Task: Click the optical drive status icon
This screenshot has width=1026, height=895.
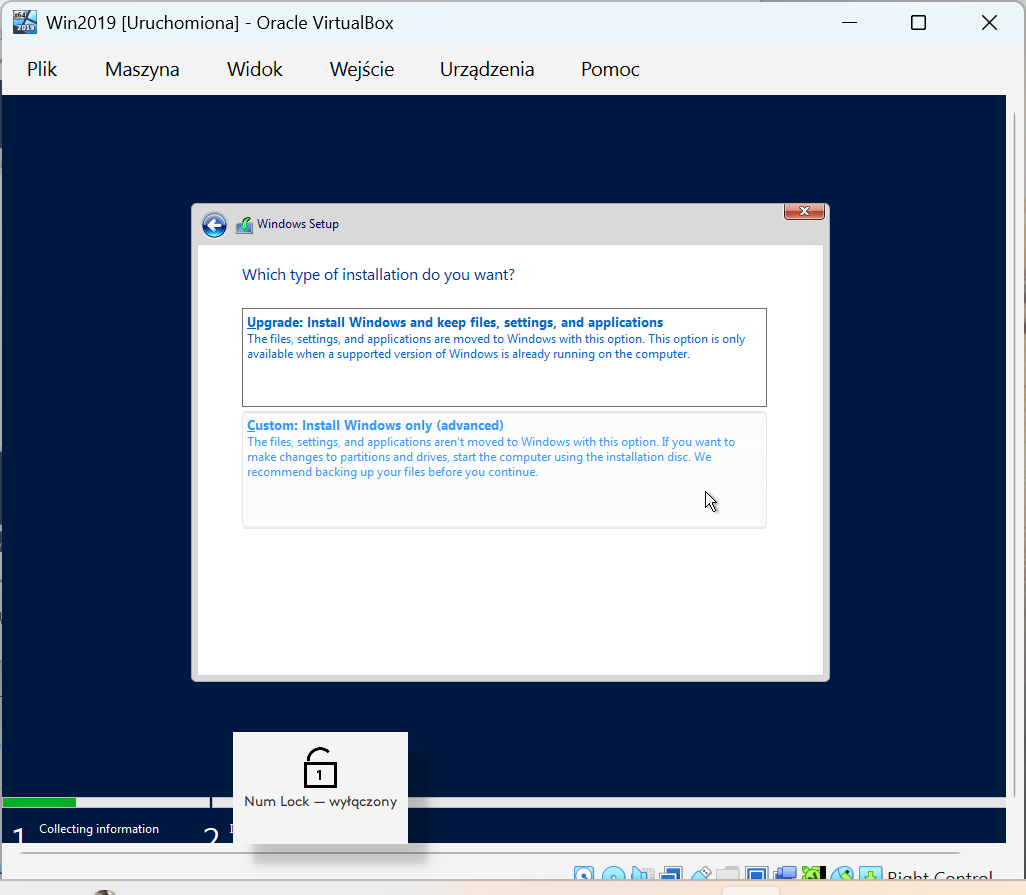Action: click(613, 873)
